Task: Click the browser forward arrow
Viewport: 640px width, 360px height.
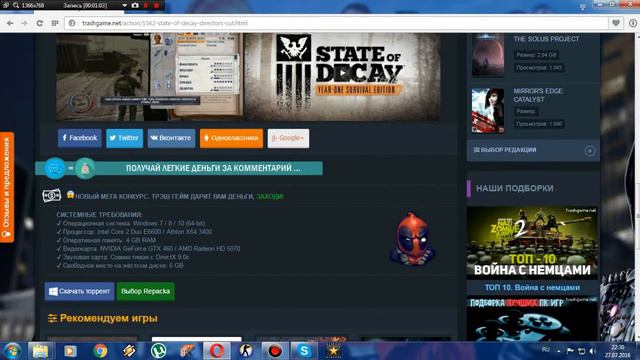Action: (x=24, y=23)
